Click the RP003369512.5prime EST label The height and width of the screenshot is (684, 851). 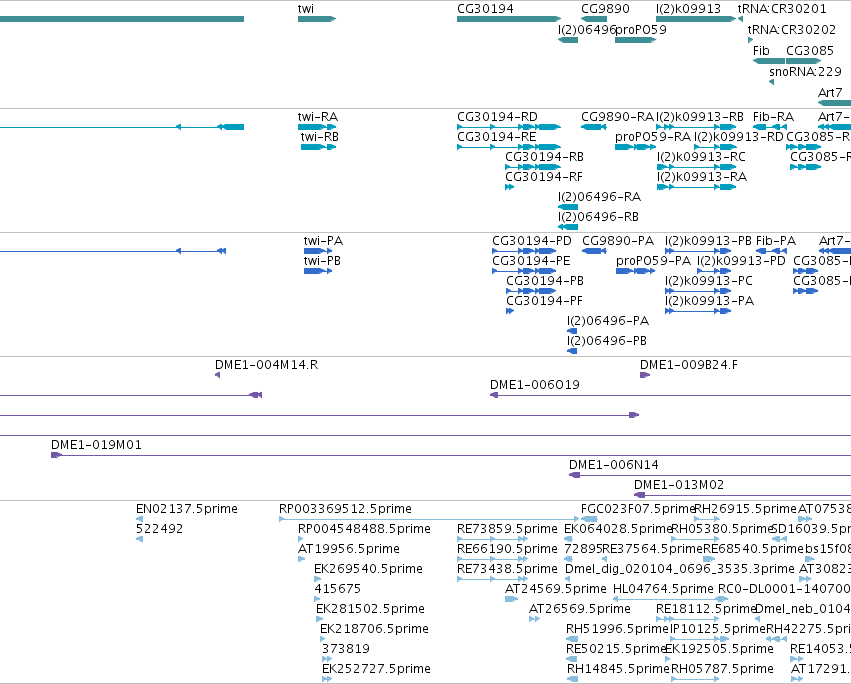[345, 509]
